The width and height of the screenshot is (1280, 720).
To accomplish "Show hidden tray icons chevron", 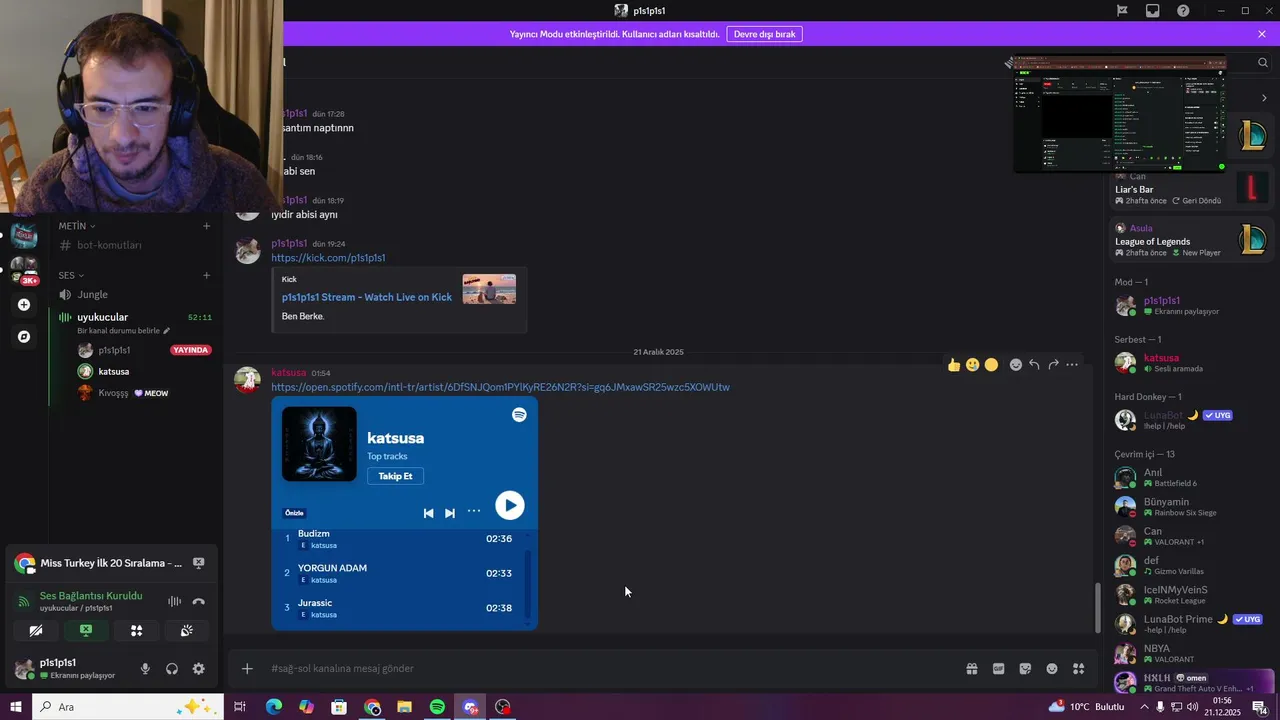I will coord(1144,707).
